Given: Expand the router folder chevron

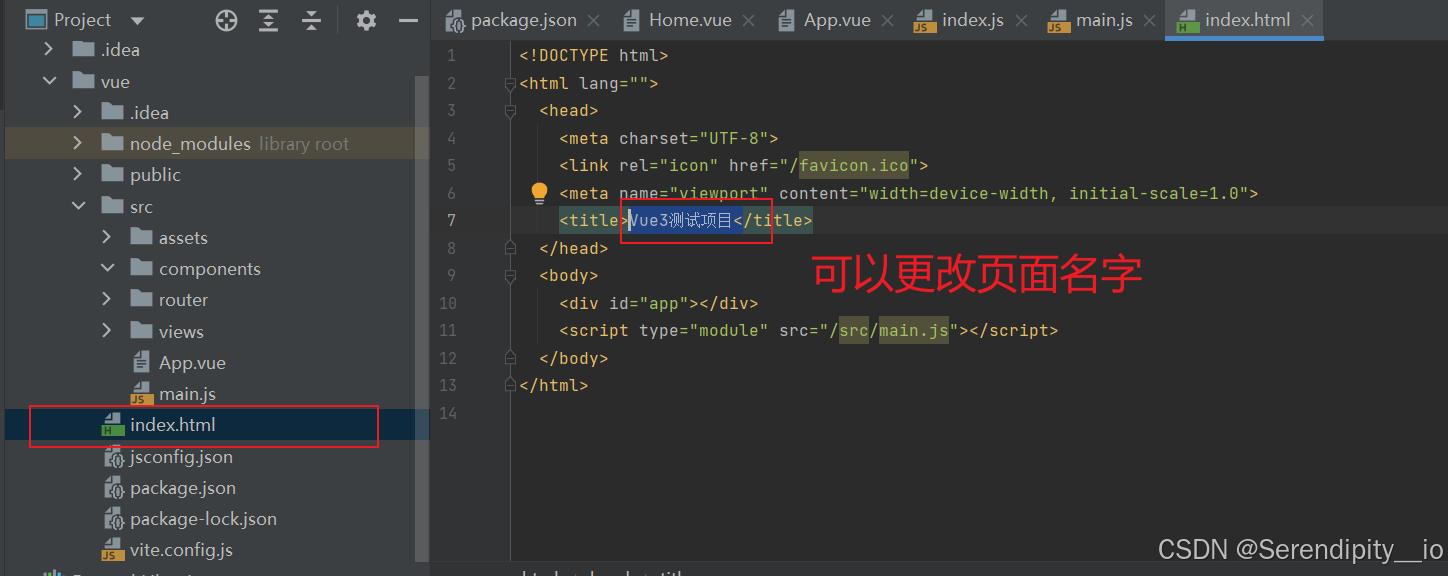Looking at the screenshot, I should pos(107,299).
